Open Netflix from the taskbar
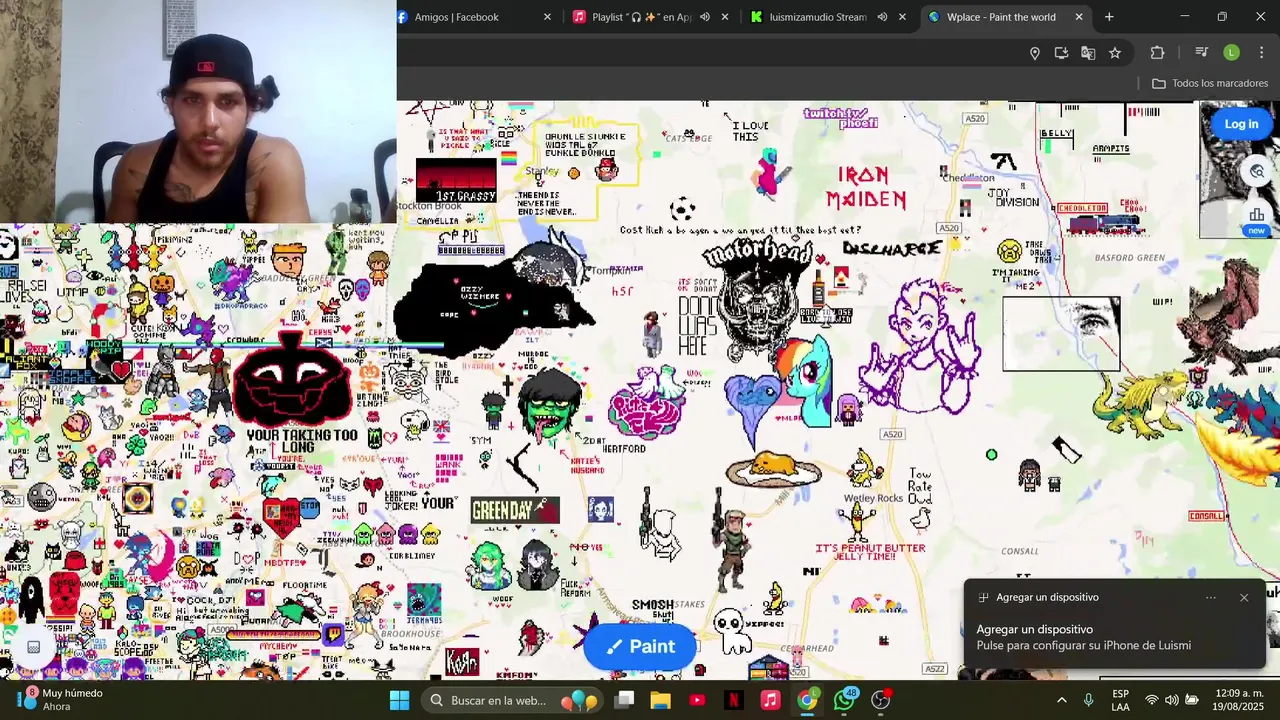Screen dimensions: 1280x720 734,700
